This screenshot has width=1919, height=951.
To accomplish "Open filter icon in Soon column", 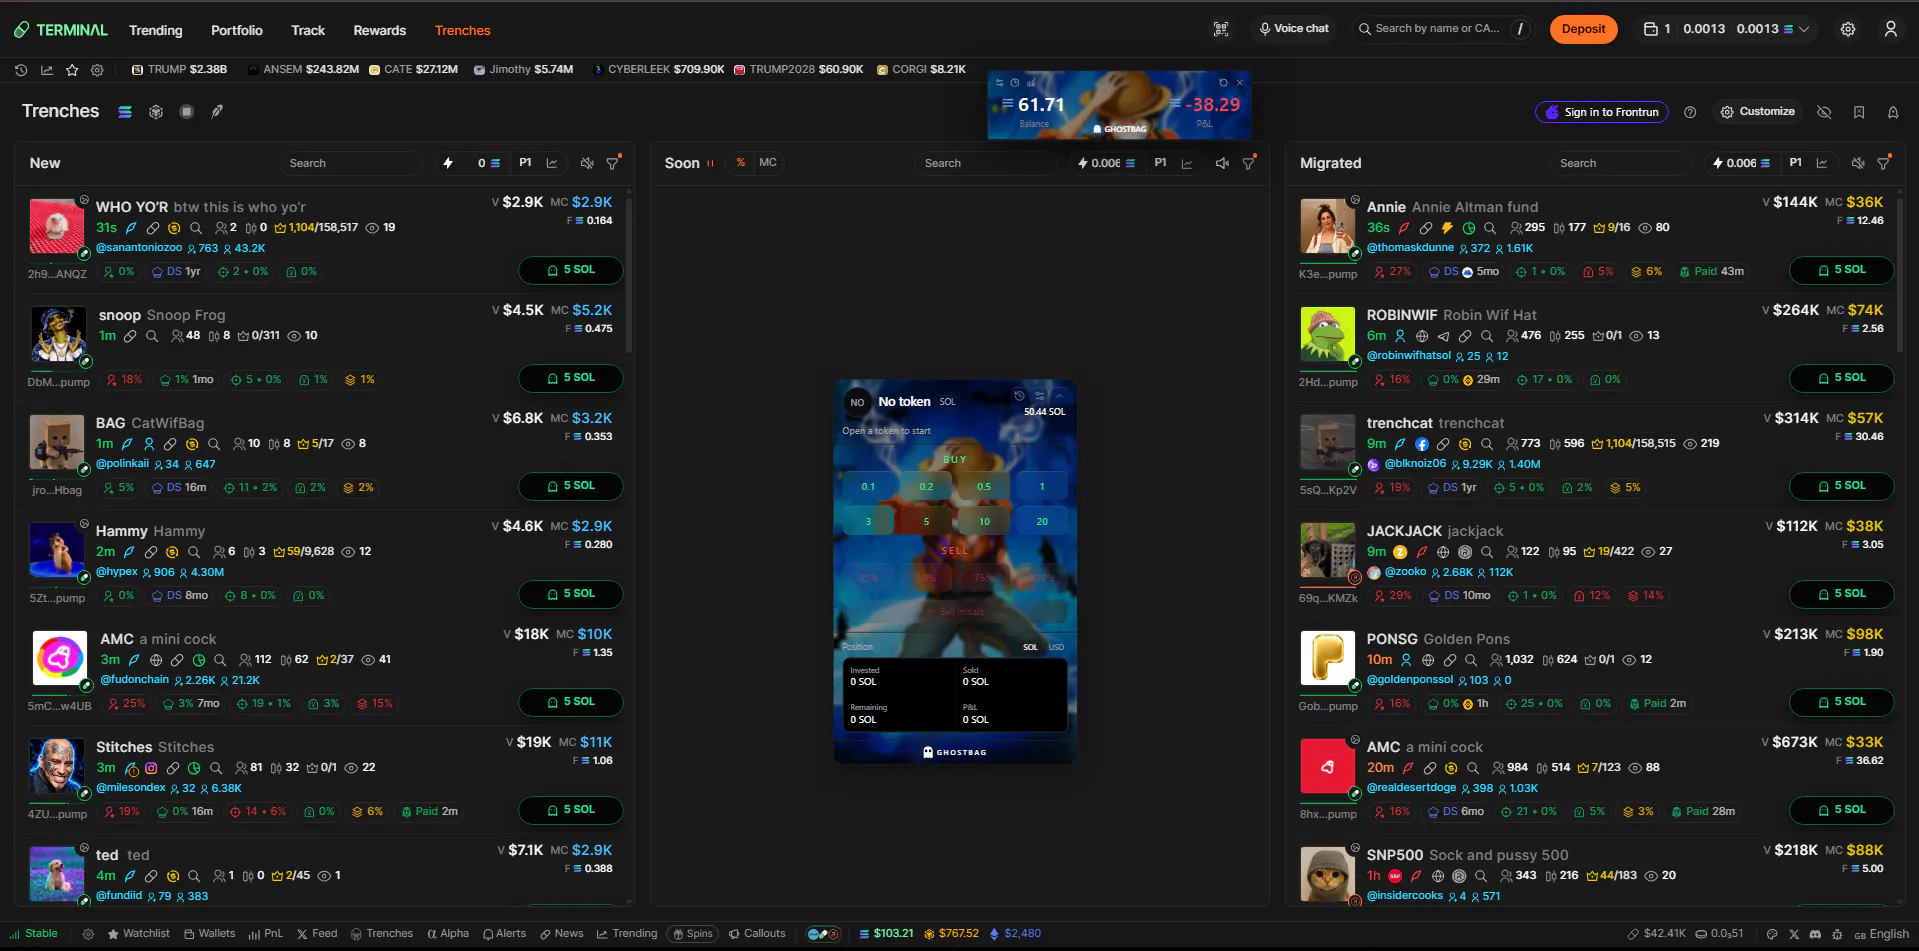I will click(x=1249, y=163).
